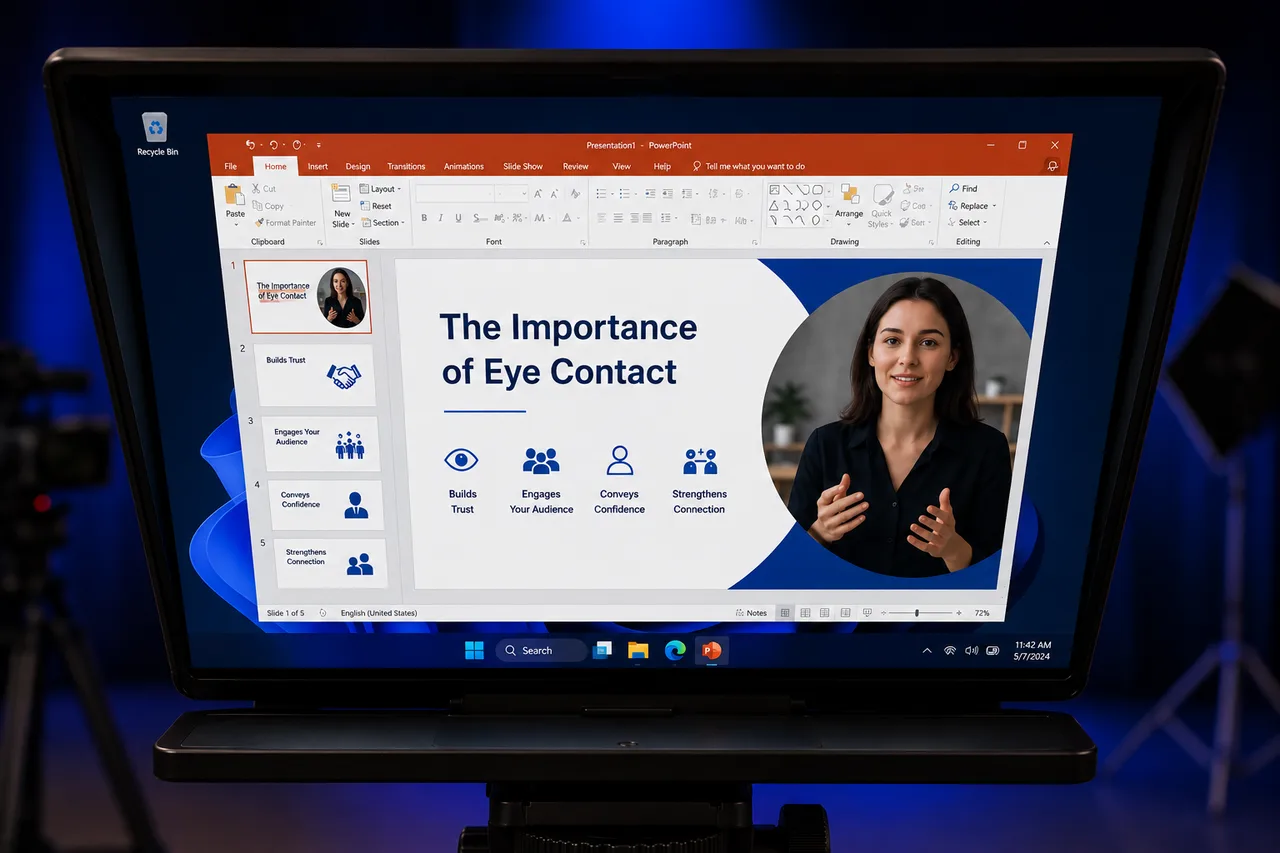
Task: Click Find in Editing group
Action: pos(963,188)
